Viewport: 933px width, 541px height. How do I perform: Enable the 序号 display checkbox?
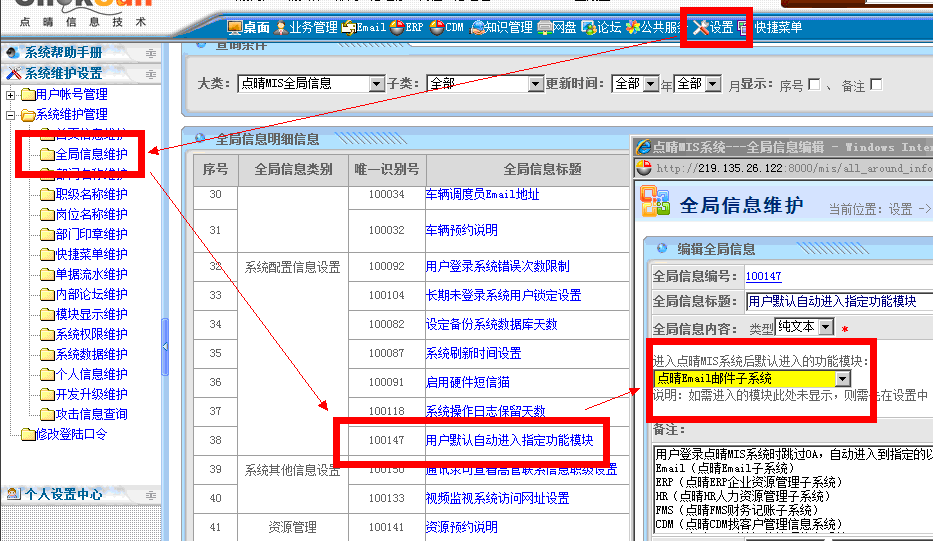click(x=813, y=85)
